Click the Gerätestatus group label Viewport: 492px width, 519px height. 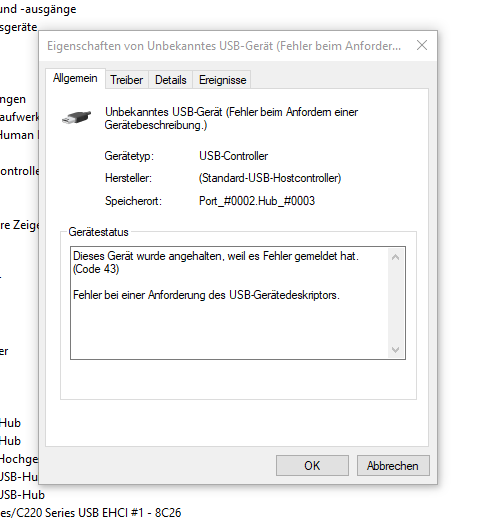(98, 232)
